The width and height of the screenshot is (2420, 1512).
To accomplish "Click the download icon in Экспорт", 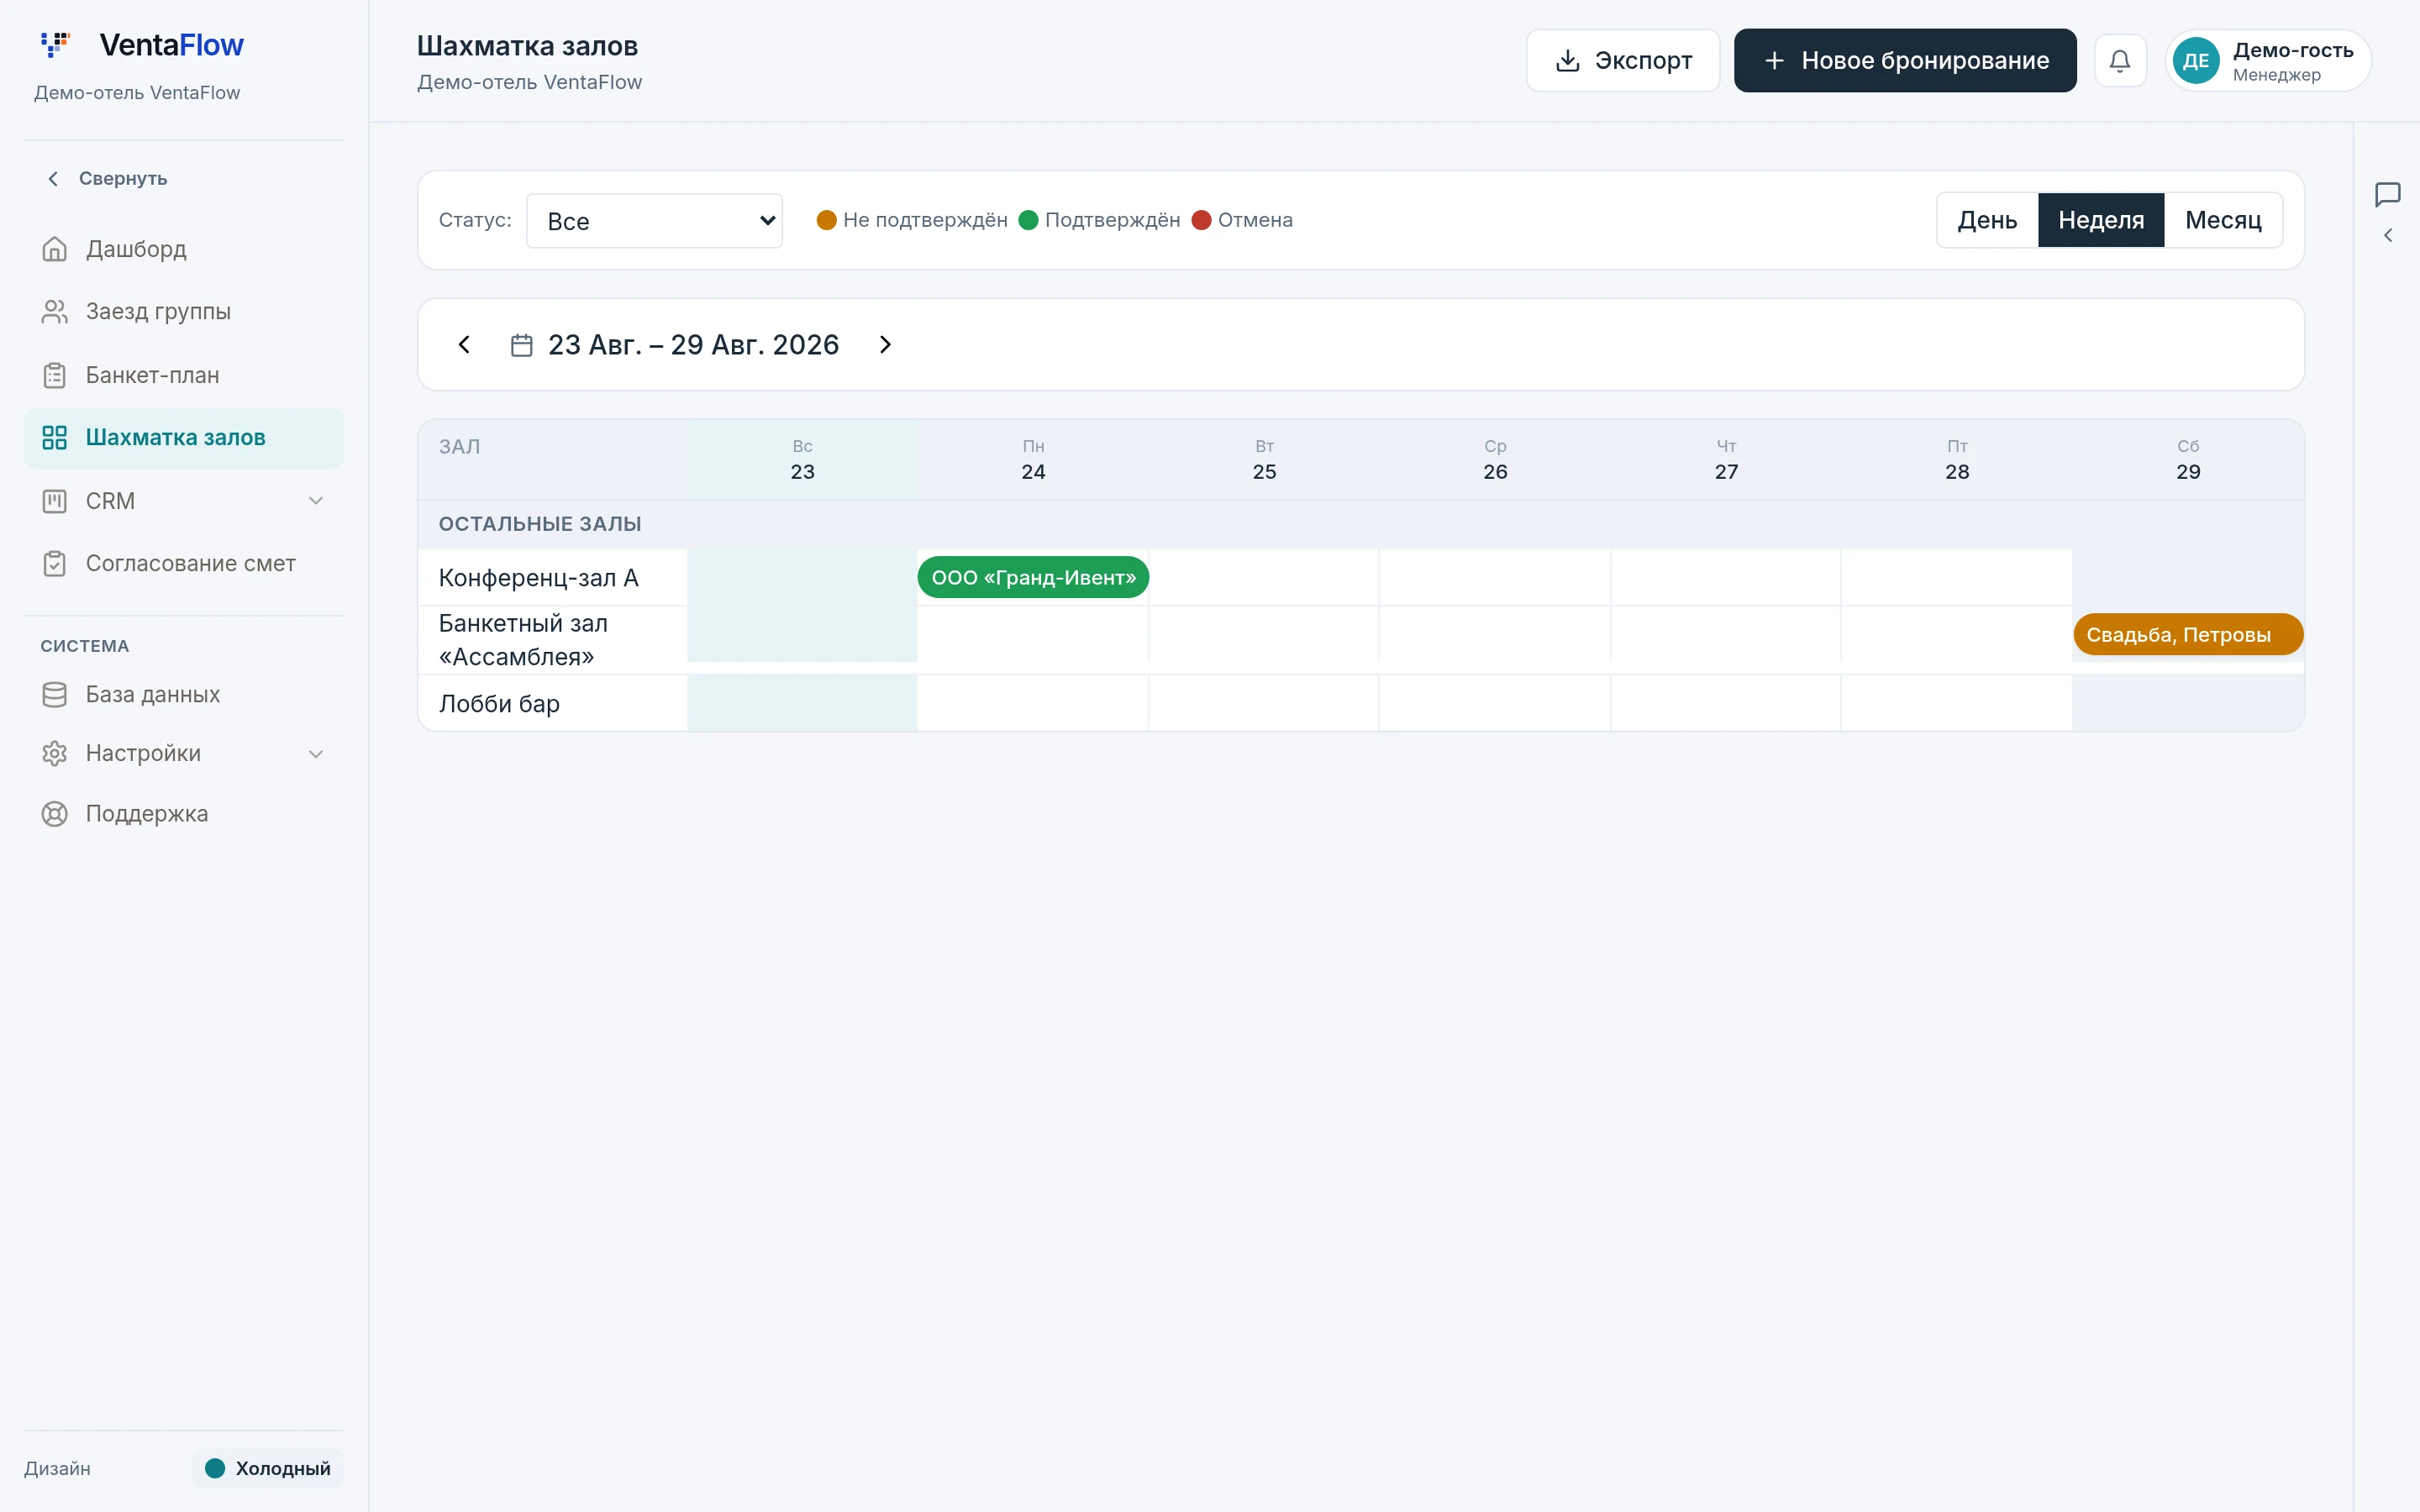I will pos(1567,61).
